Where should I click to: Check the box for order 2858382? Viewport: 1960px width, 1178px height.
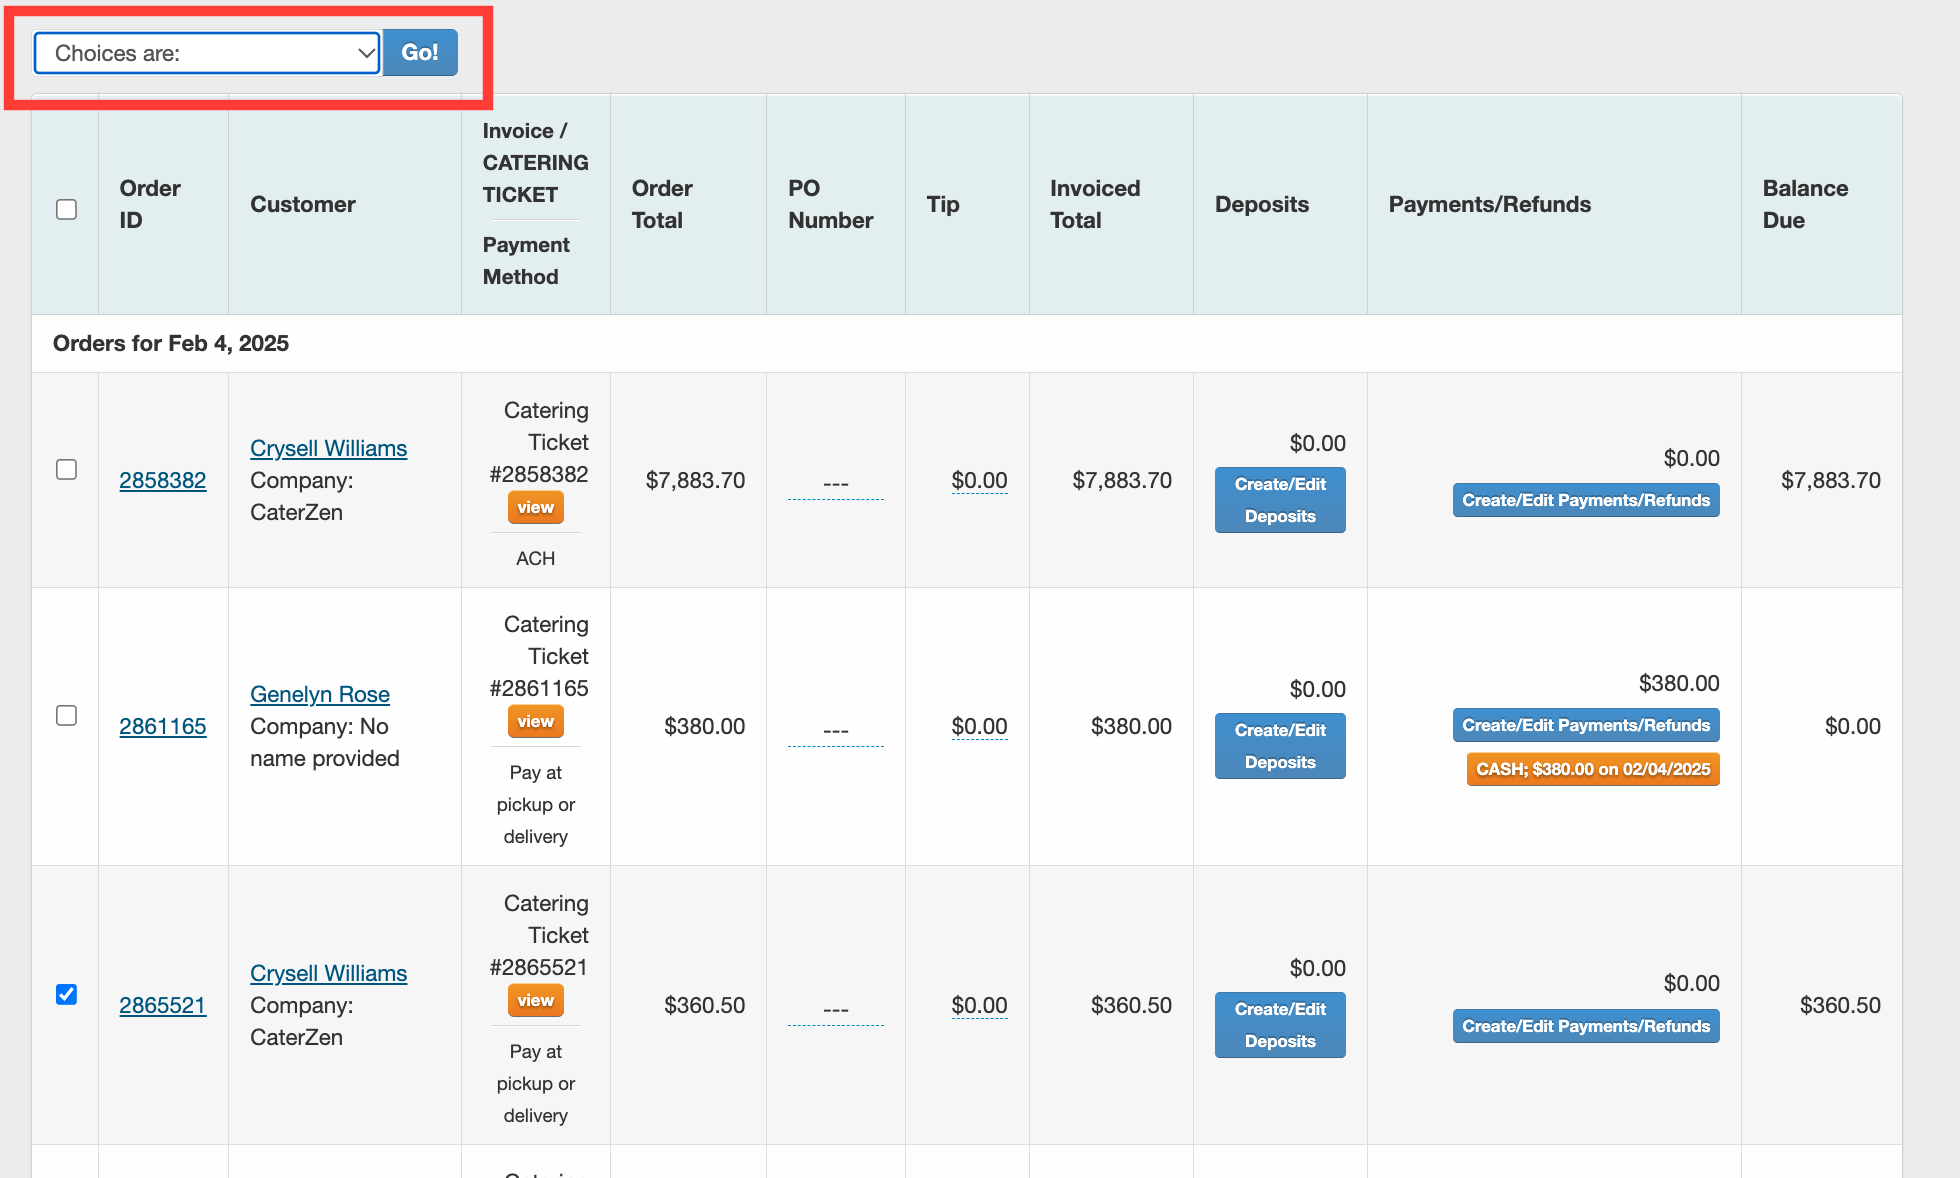click(x=66, y=469)
